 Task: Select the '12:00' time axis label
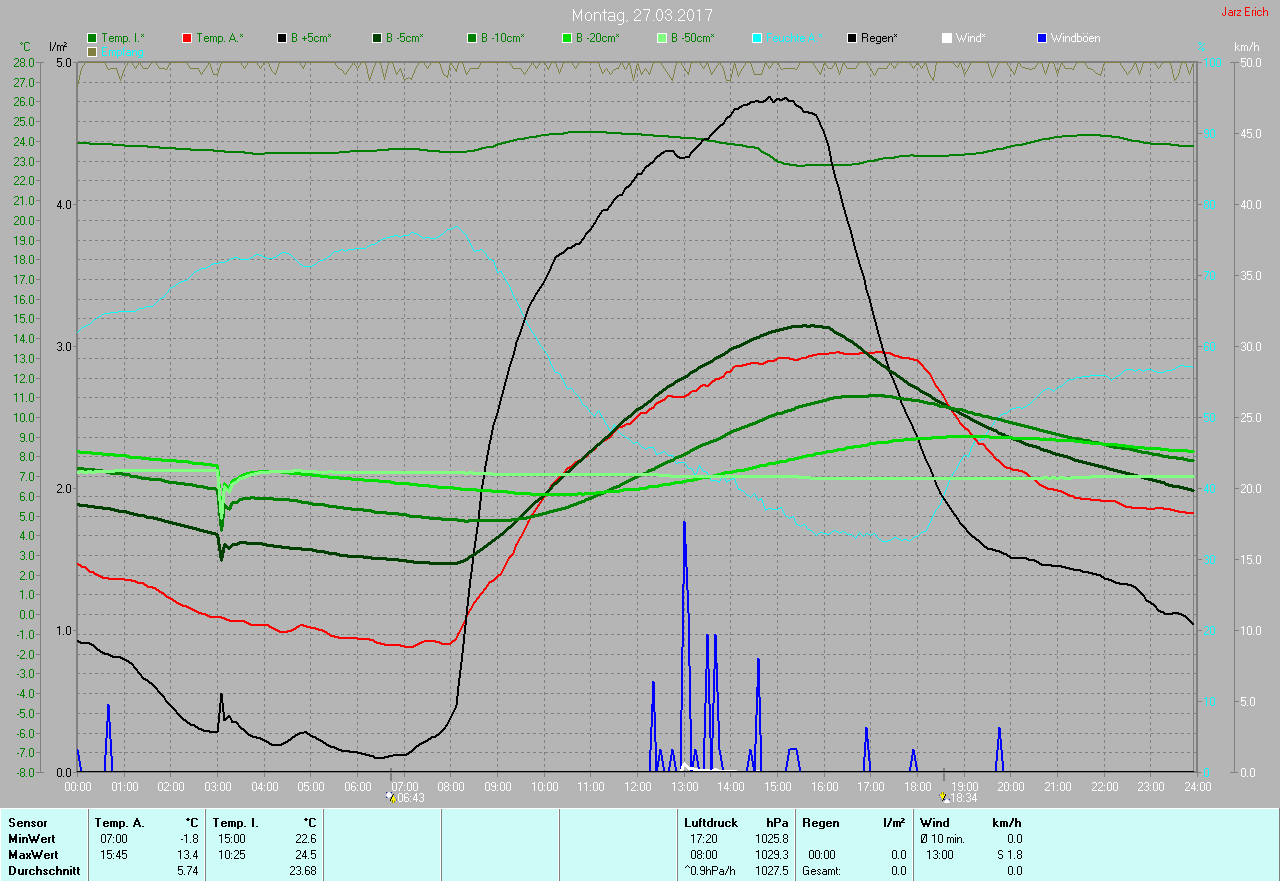click(638, 787)
